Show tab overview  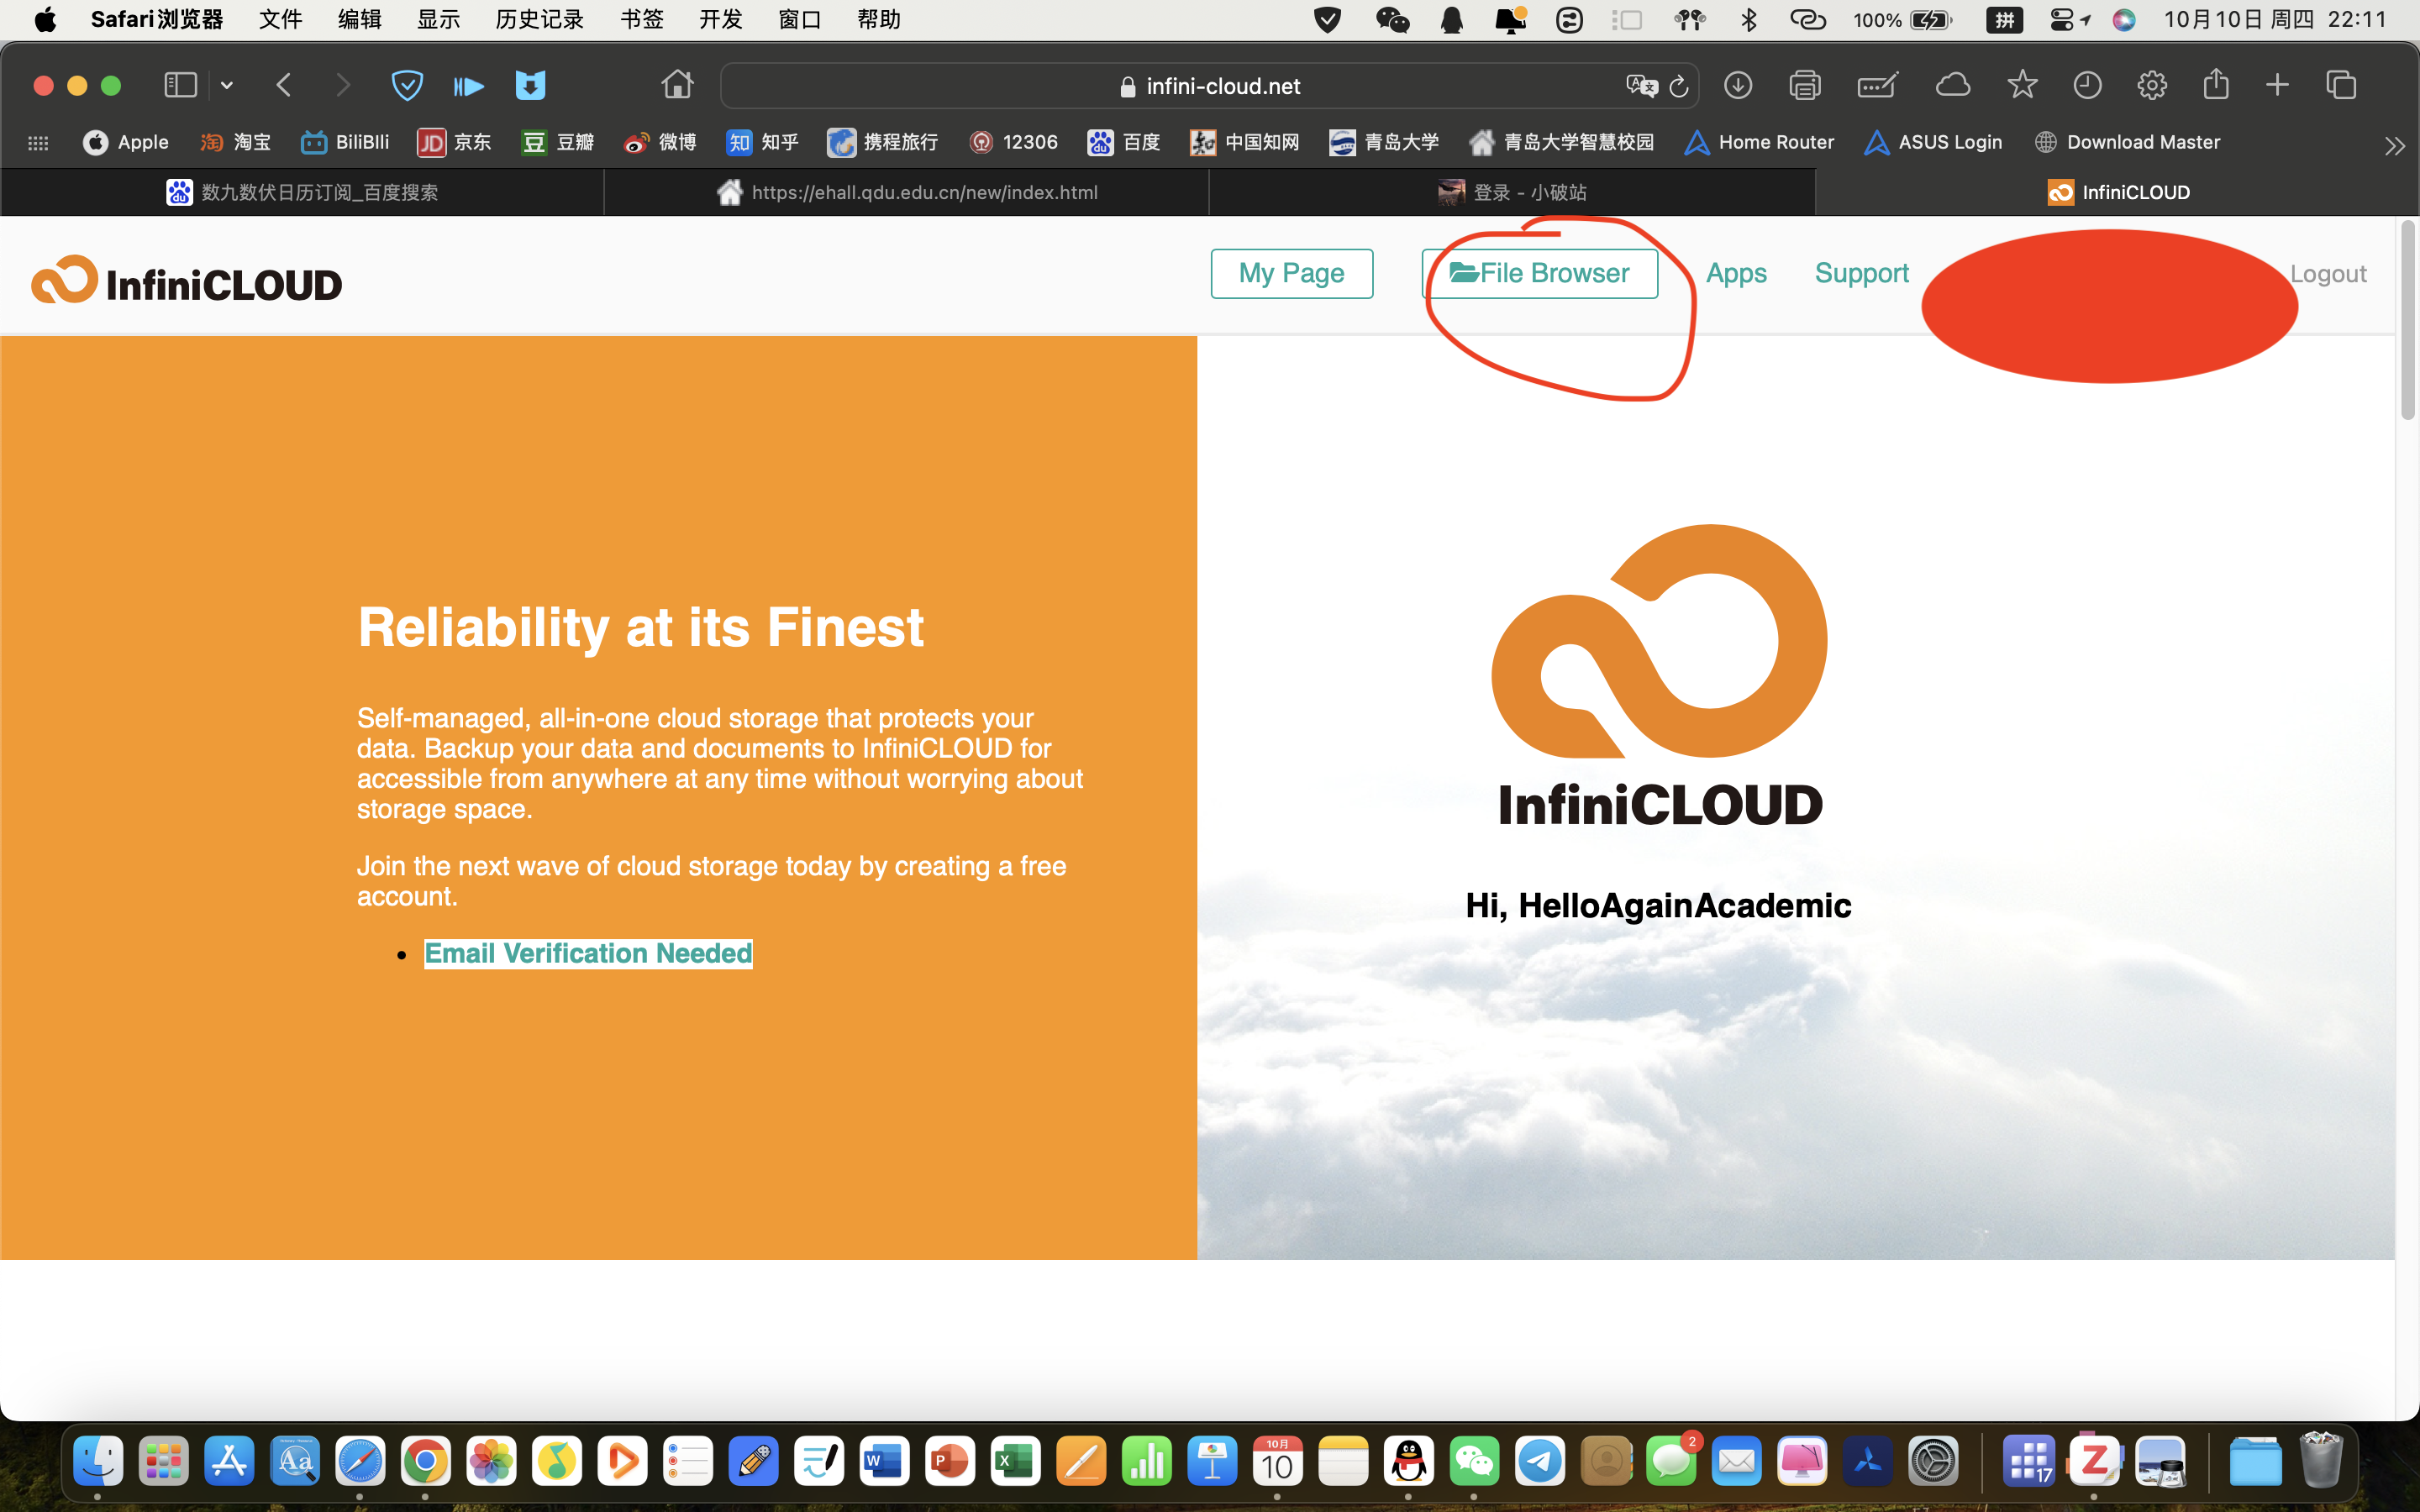tap(2341, 86)
